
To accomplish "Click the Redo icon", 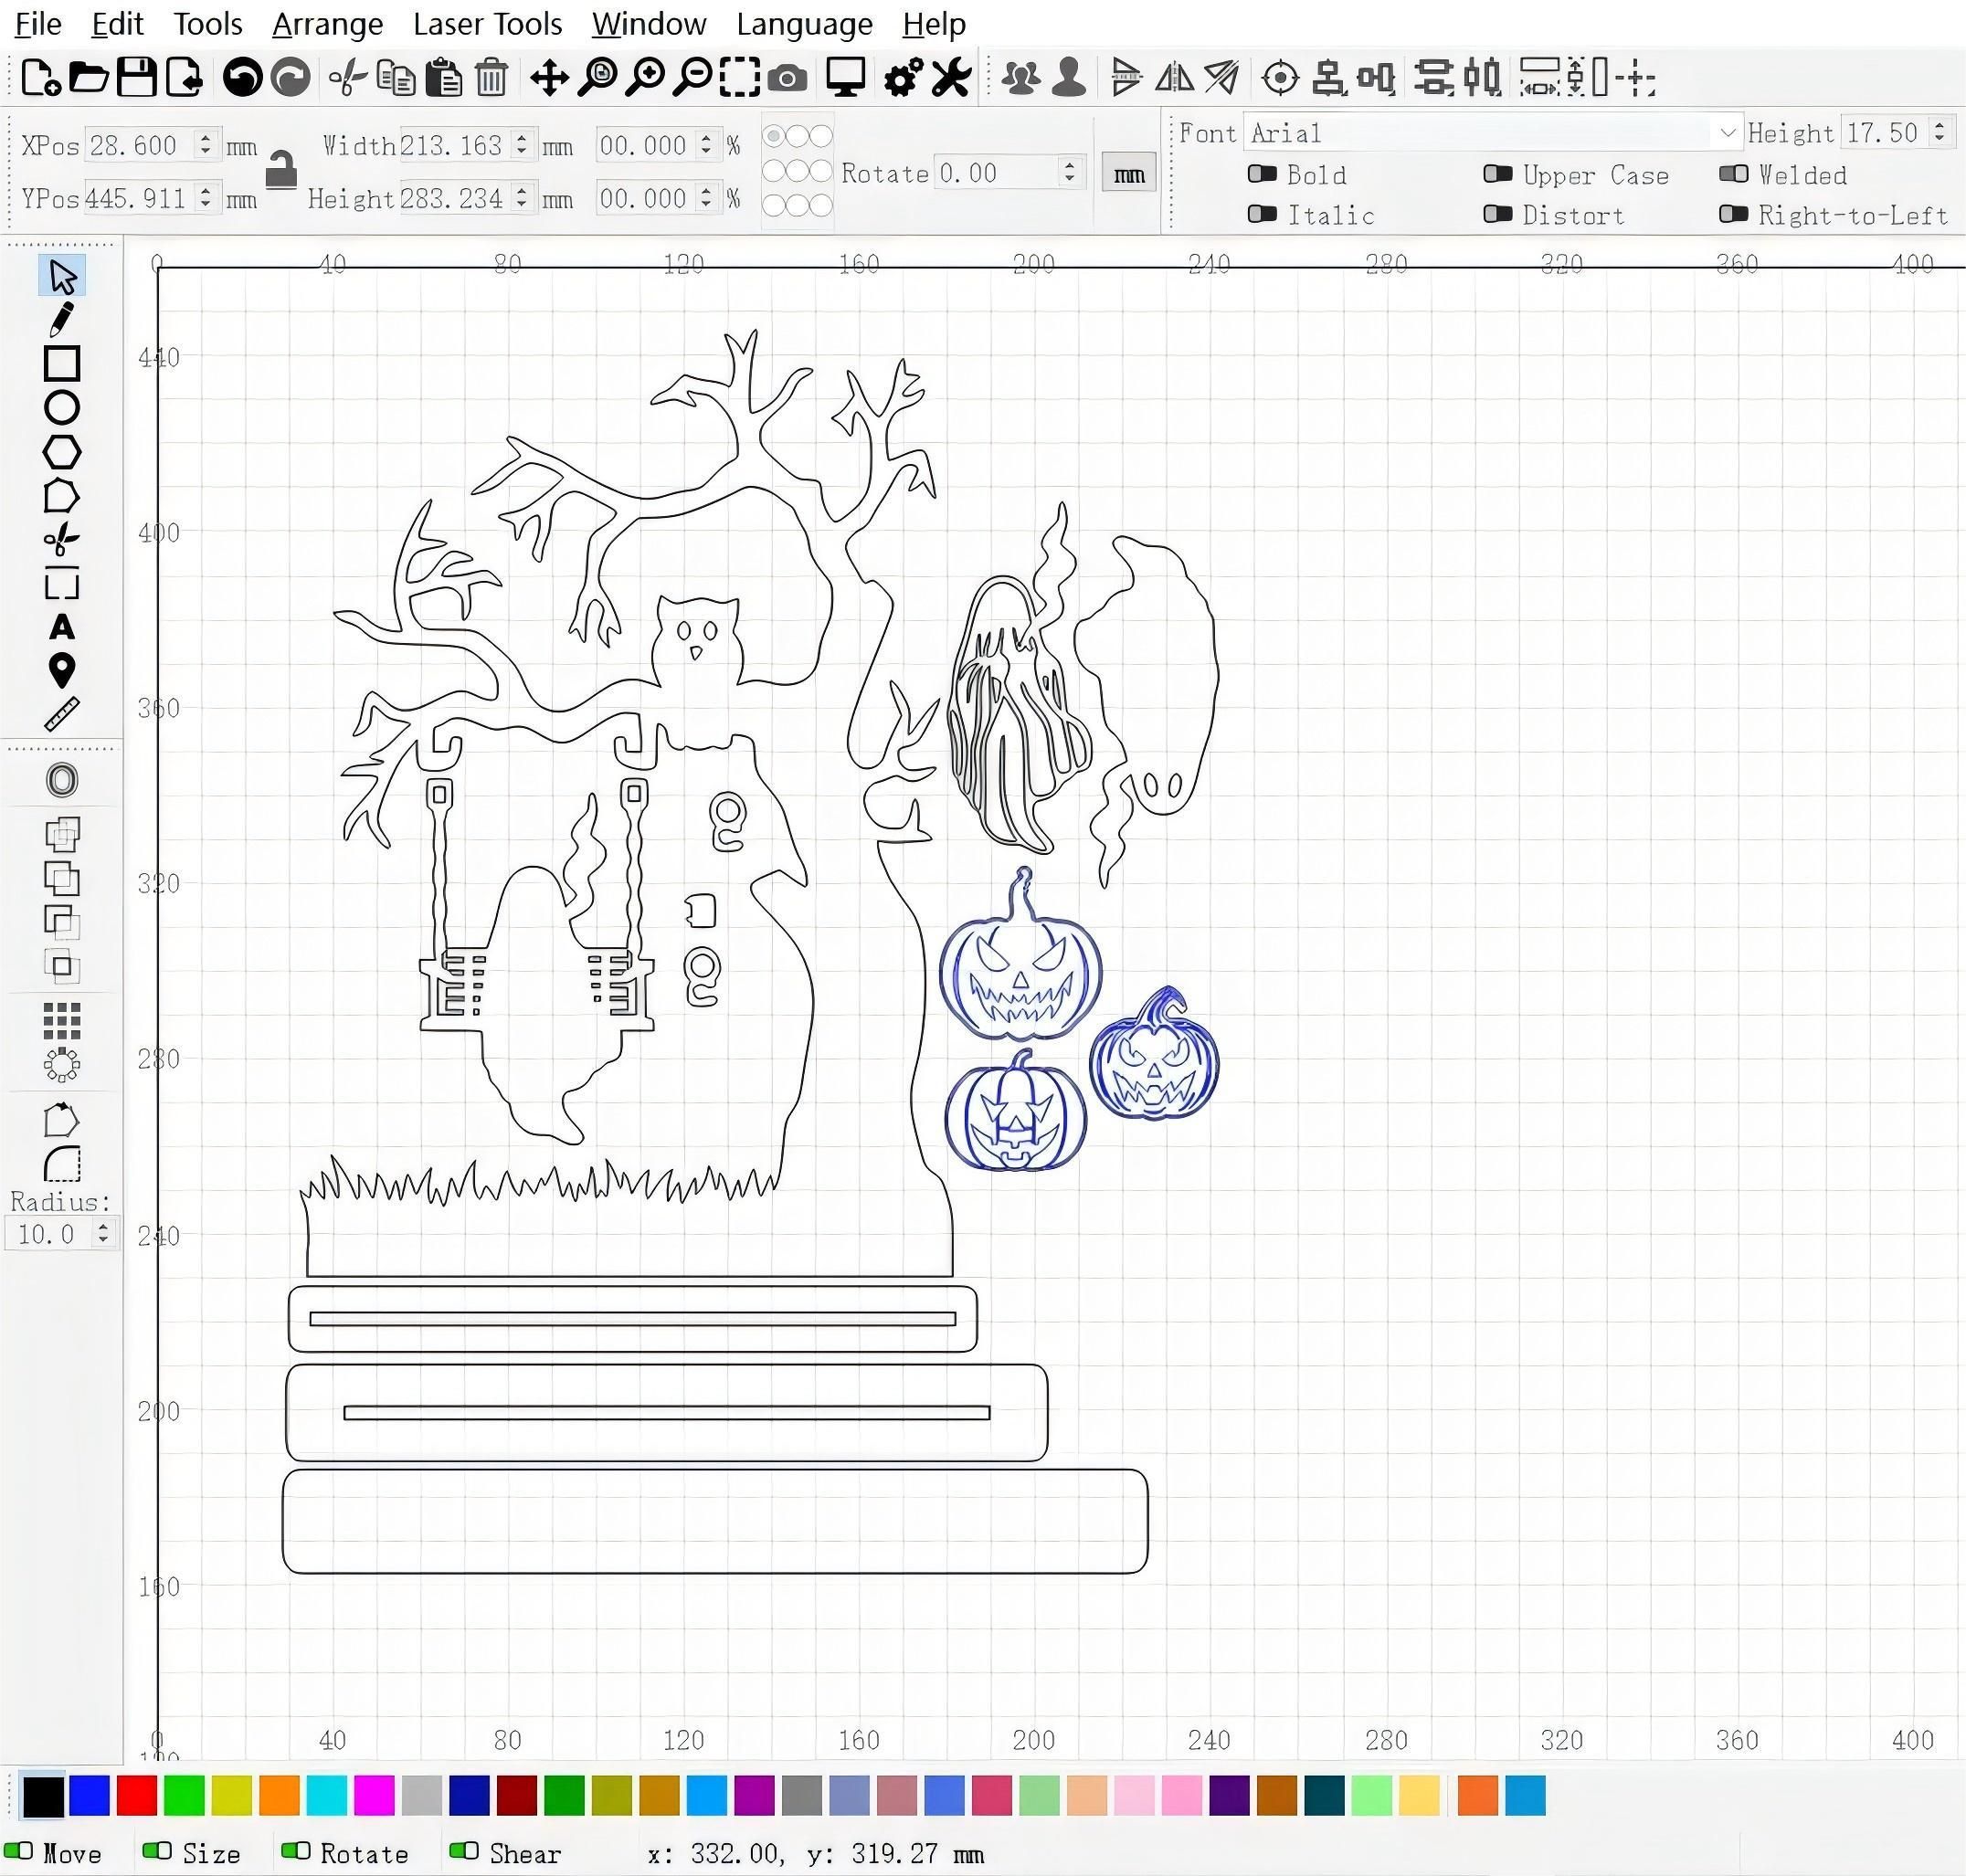I will click(x=291, y=77).
